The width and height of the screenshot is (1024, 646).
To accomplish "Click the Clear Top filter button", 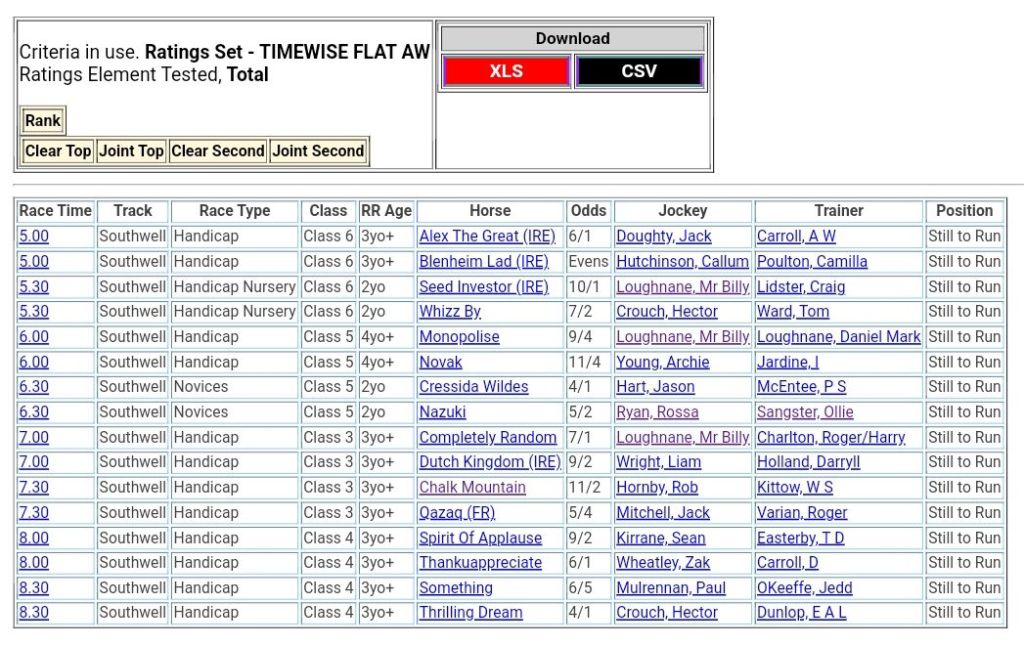I will (x=58, y=151).
